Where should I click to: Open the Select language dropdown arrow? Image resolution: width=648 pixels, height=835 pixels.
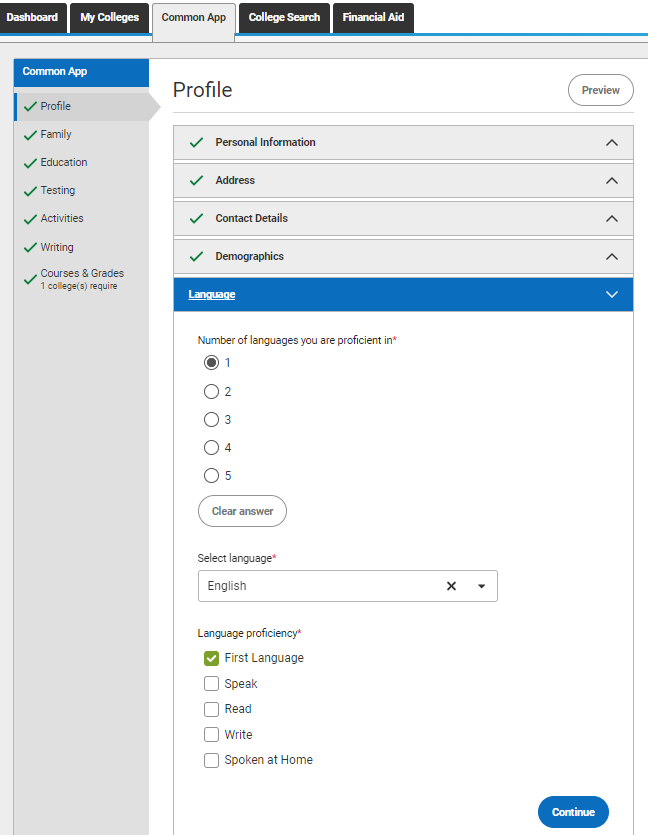coord(481,586)
